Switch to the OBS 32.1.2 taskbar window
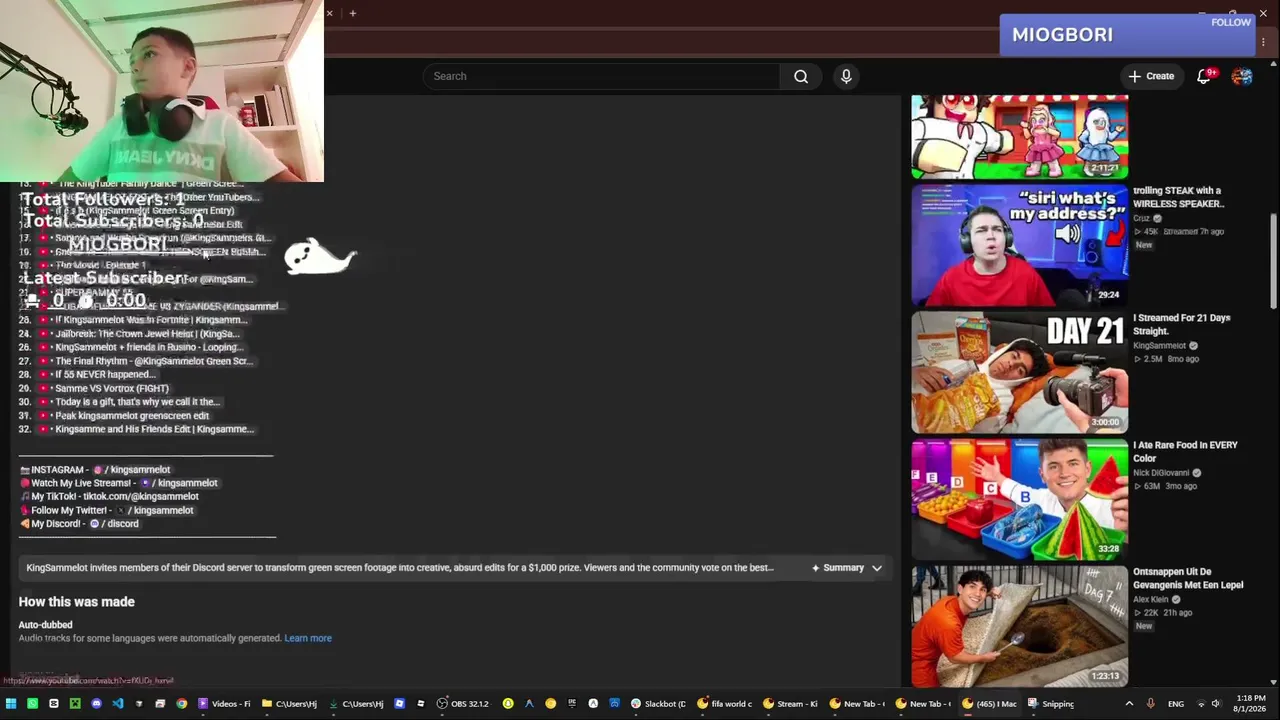Viewport: 1280px width, 720px height. (x=463, y=704)
